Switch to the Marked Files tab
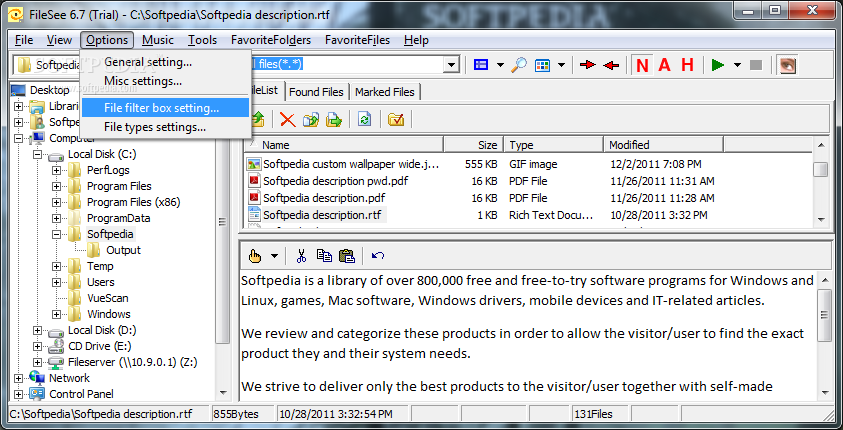 coord(384,92)
